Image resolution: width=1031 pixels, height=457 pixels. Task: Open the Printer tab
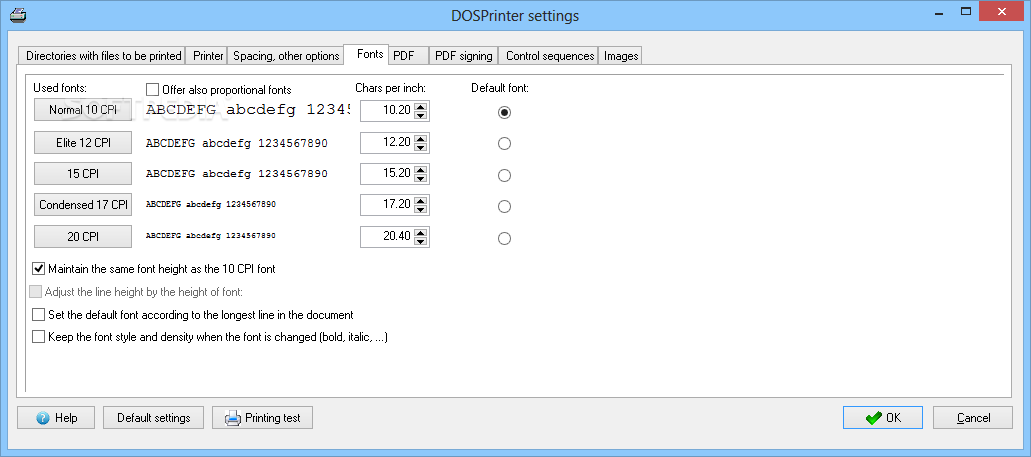pyautogui.click(x=208, y=56)
